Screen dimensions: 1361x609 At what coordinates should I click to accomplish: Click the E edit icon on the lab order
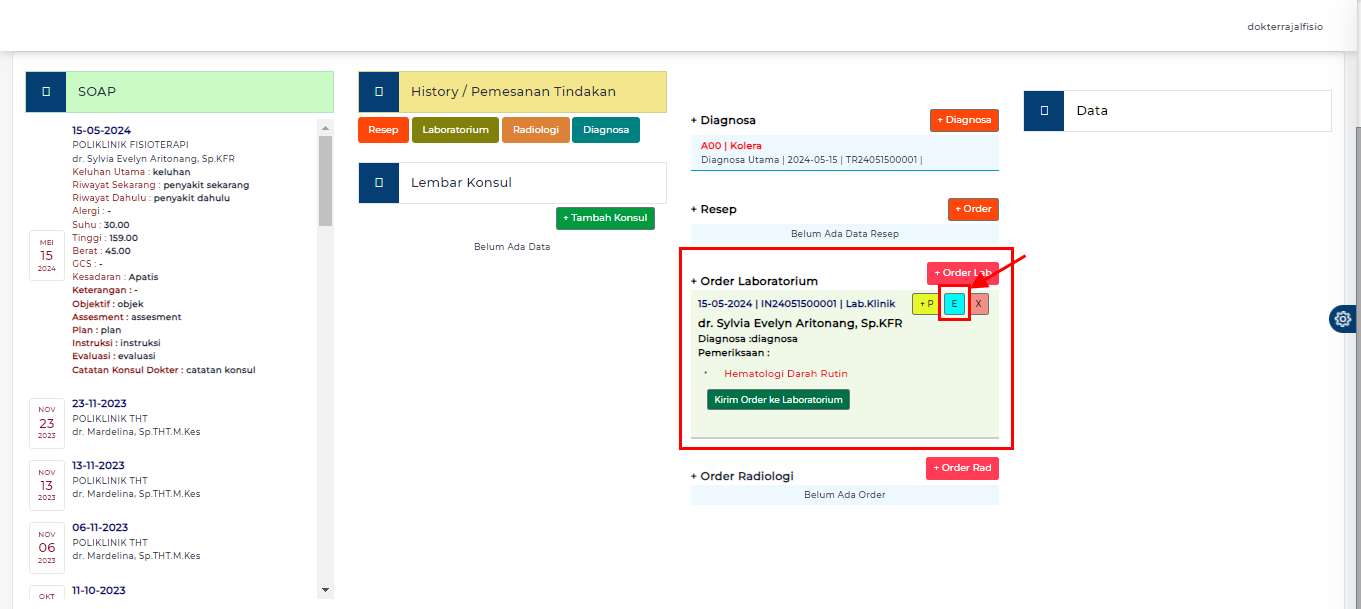coord(954,303)
